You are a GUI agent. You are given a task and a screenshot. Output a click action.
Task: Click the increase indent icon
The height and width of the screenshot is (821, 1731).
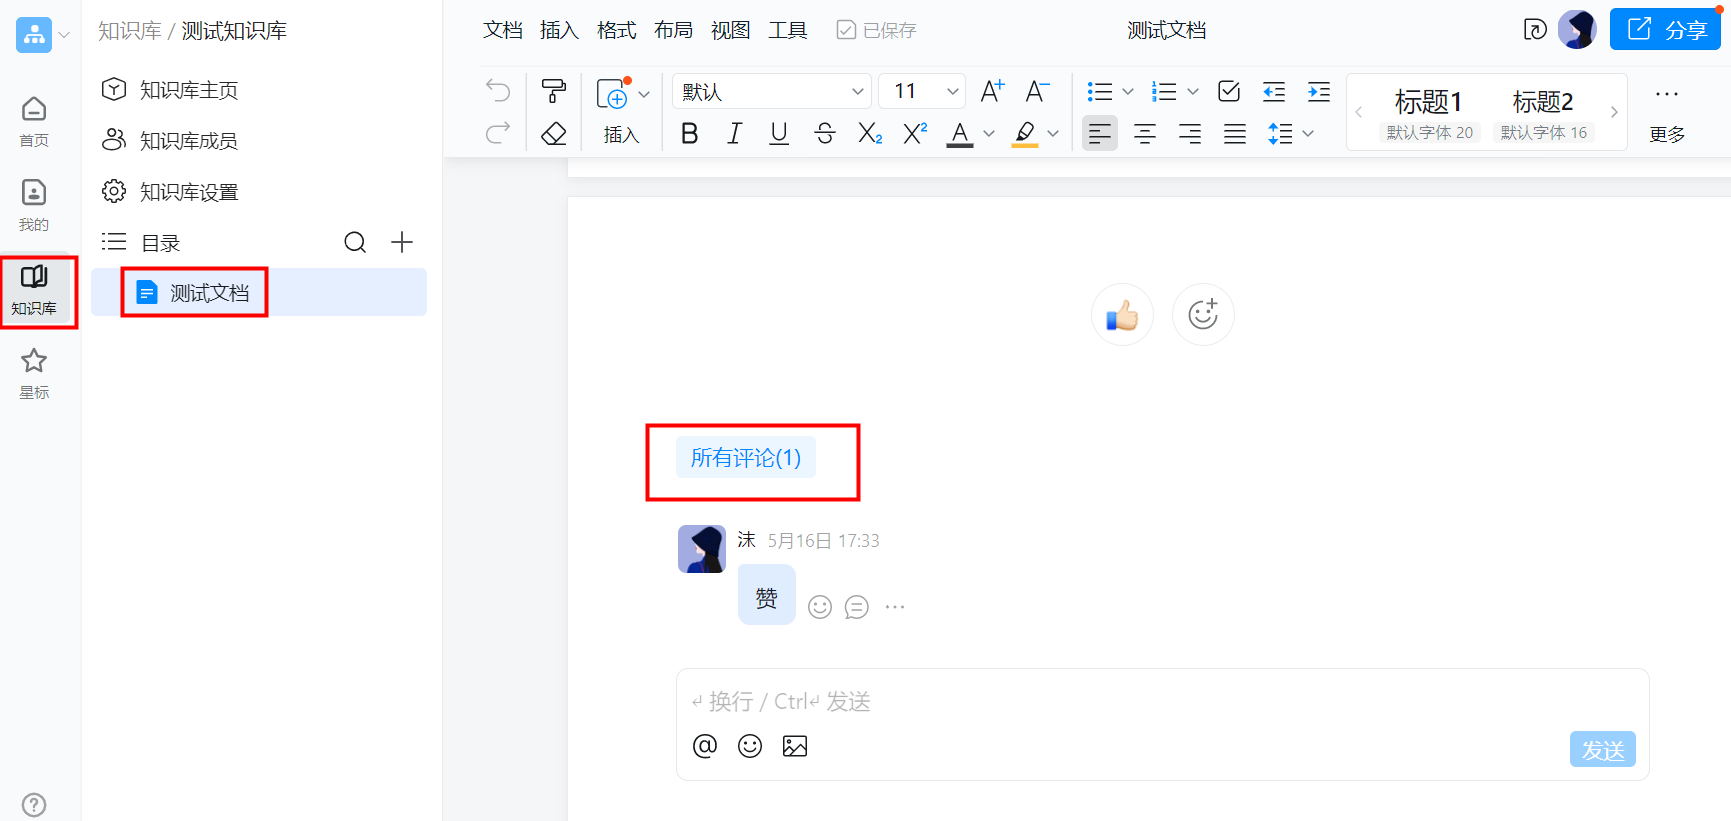pos(1319,91)
